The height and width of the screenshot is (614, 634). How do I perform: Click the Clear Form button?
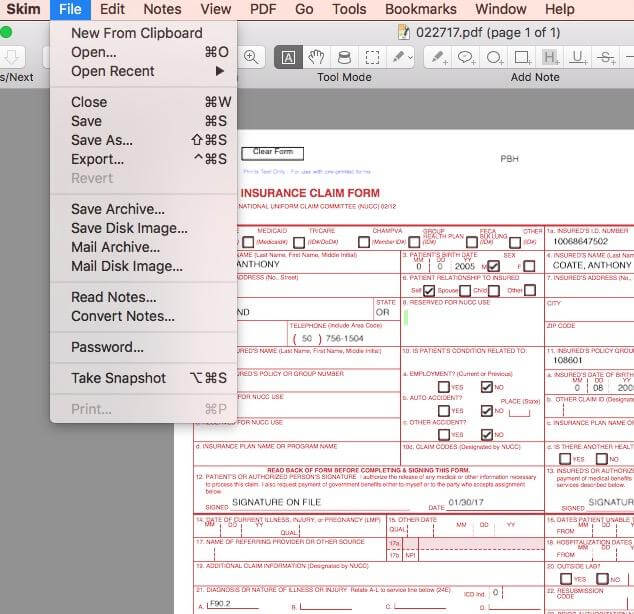(x=273, y=153)
